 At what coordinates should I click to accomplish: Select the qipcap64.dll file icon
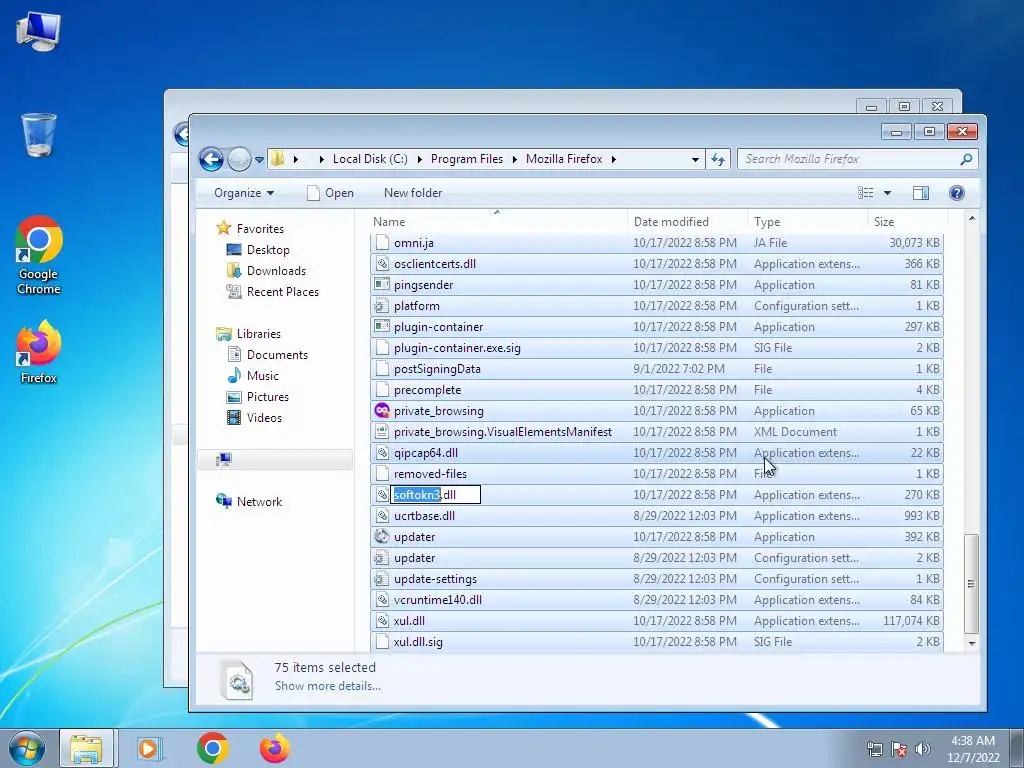click(382, 453)
